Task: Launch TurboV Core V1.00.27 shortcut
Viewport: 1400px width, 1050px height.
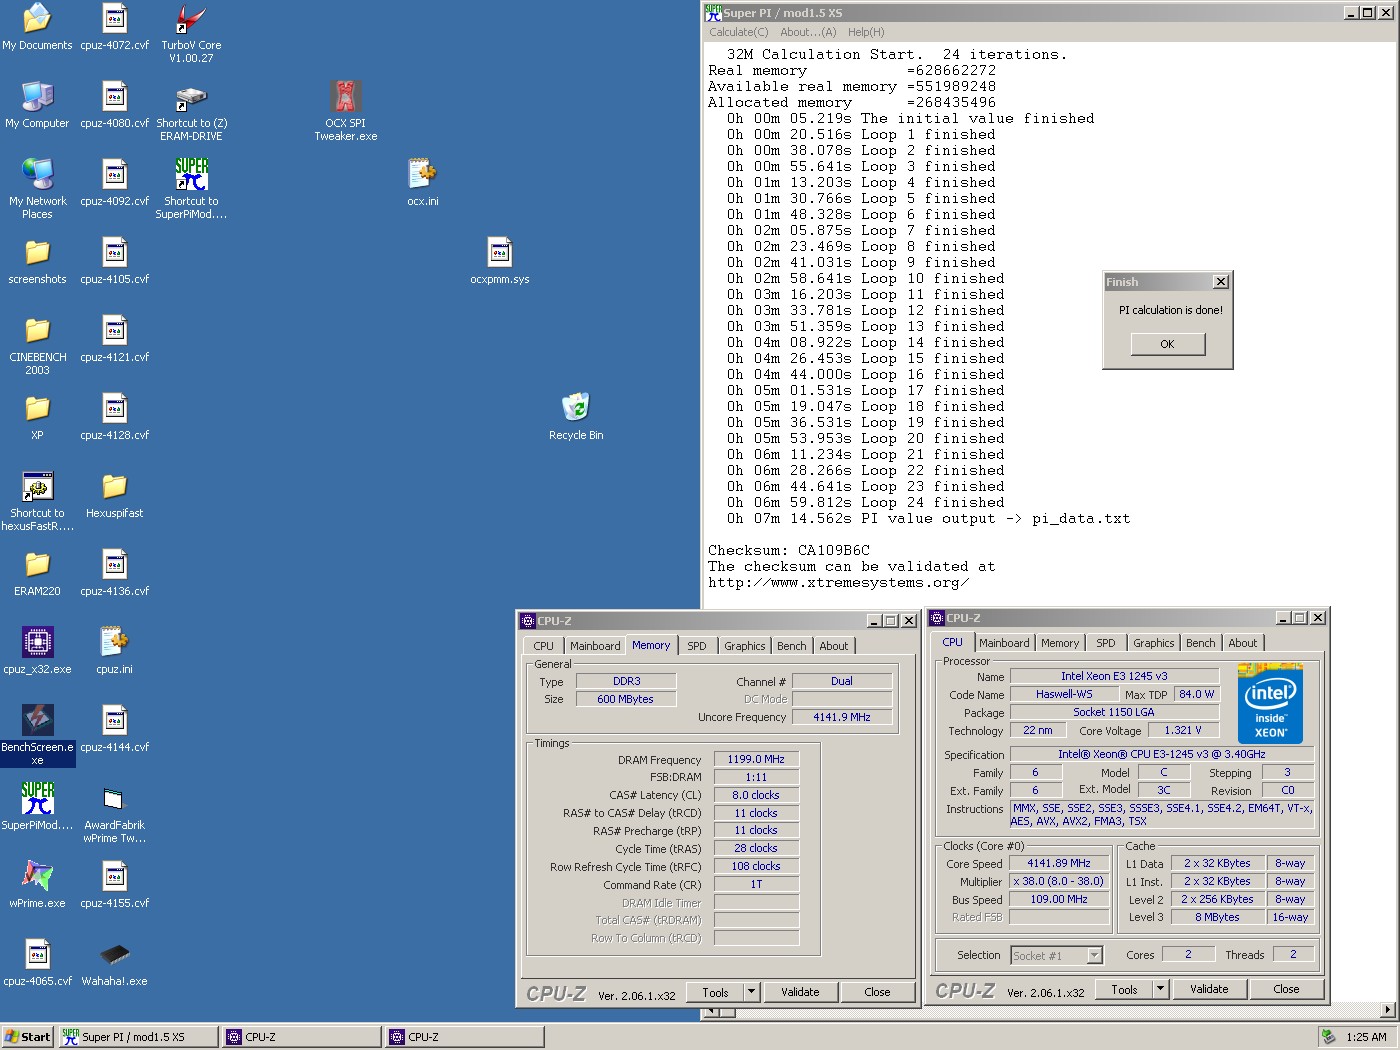Action: pos(191,32)
